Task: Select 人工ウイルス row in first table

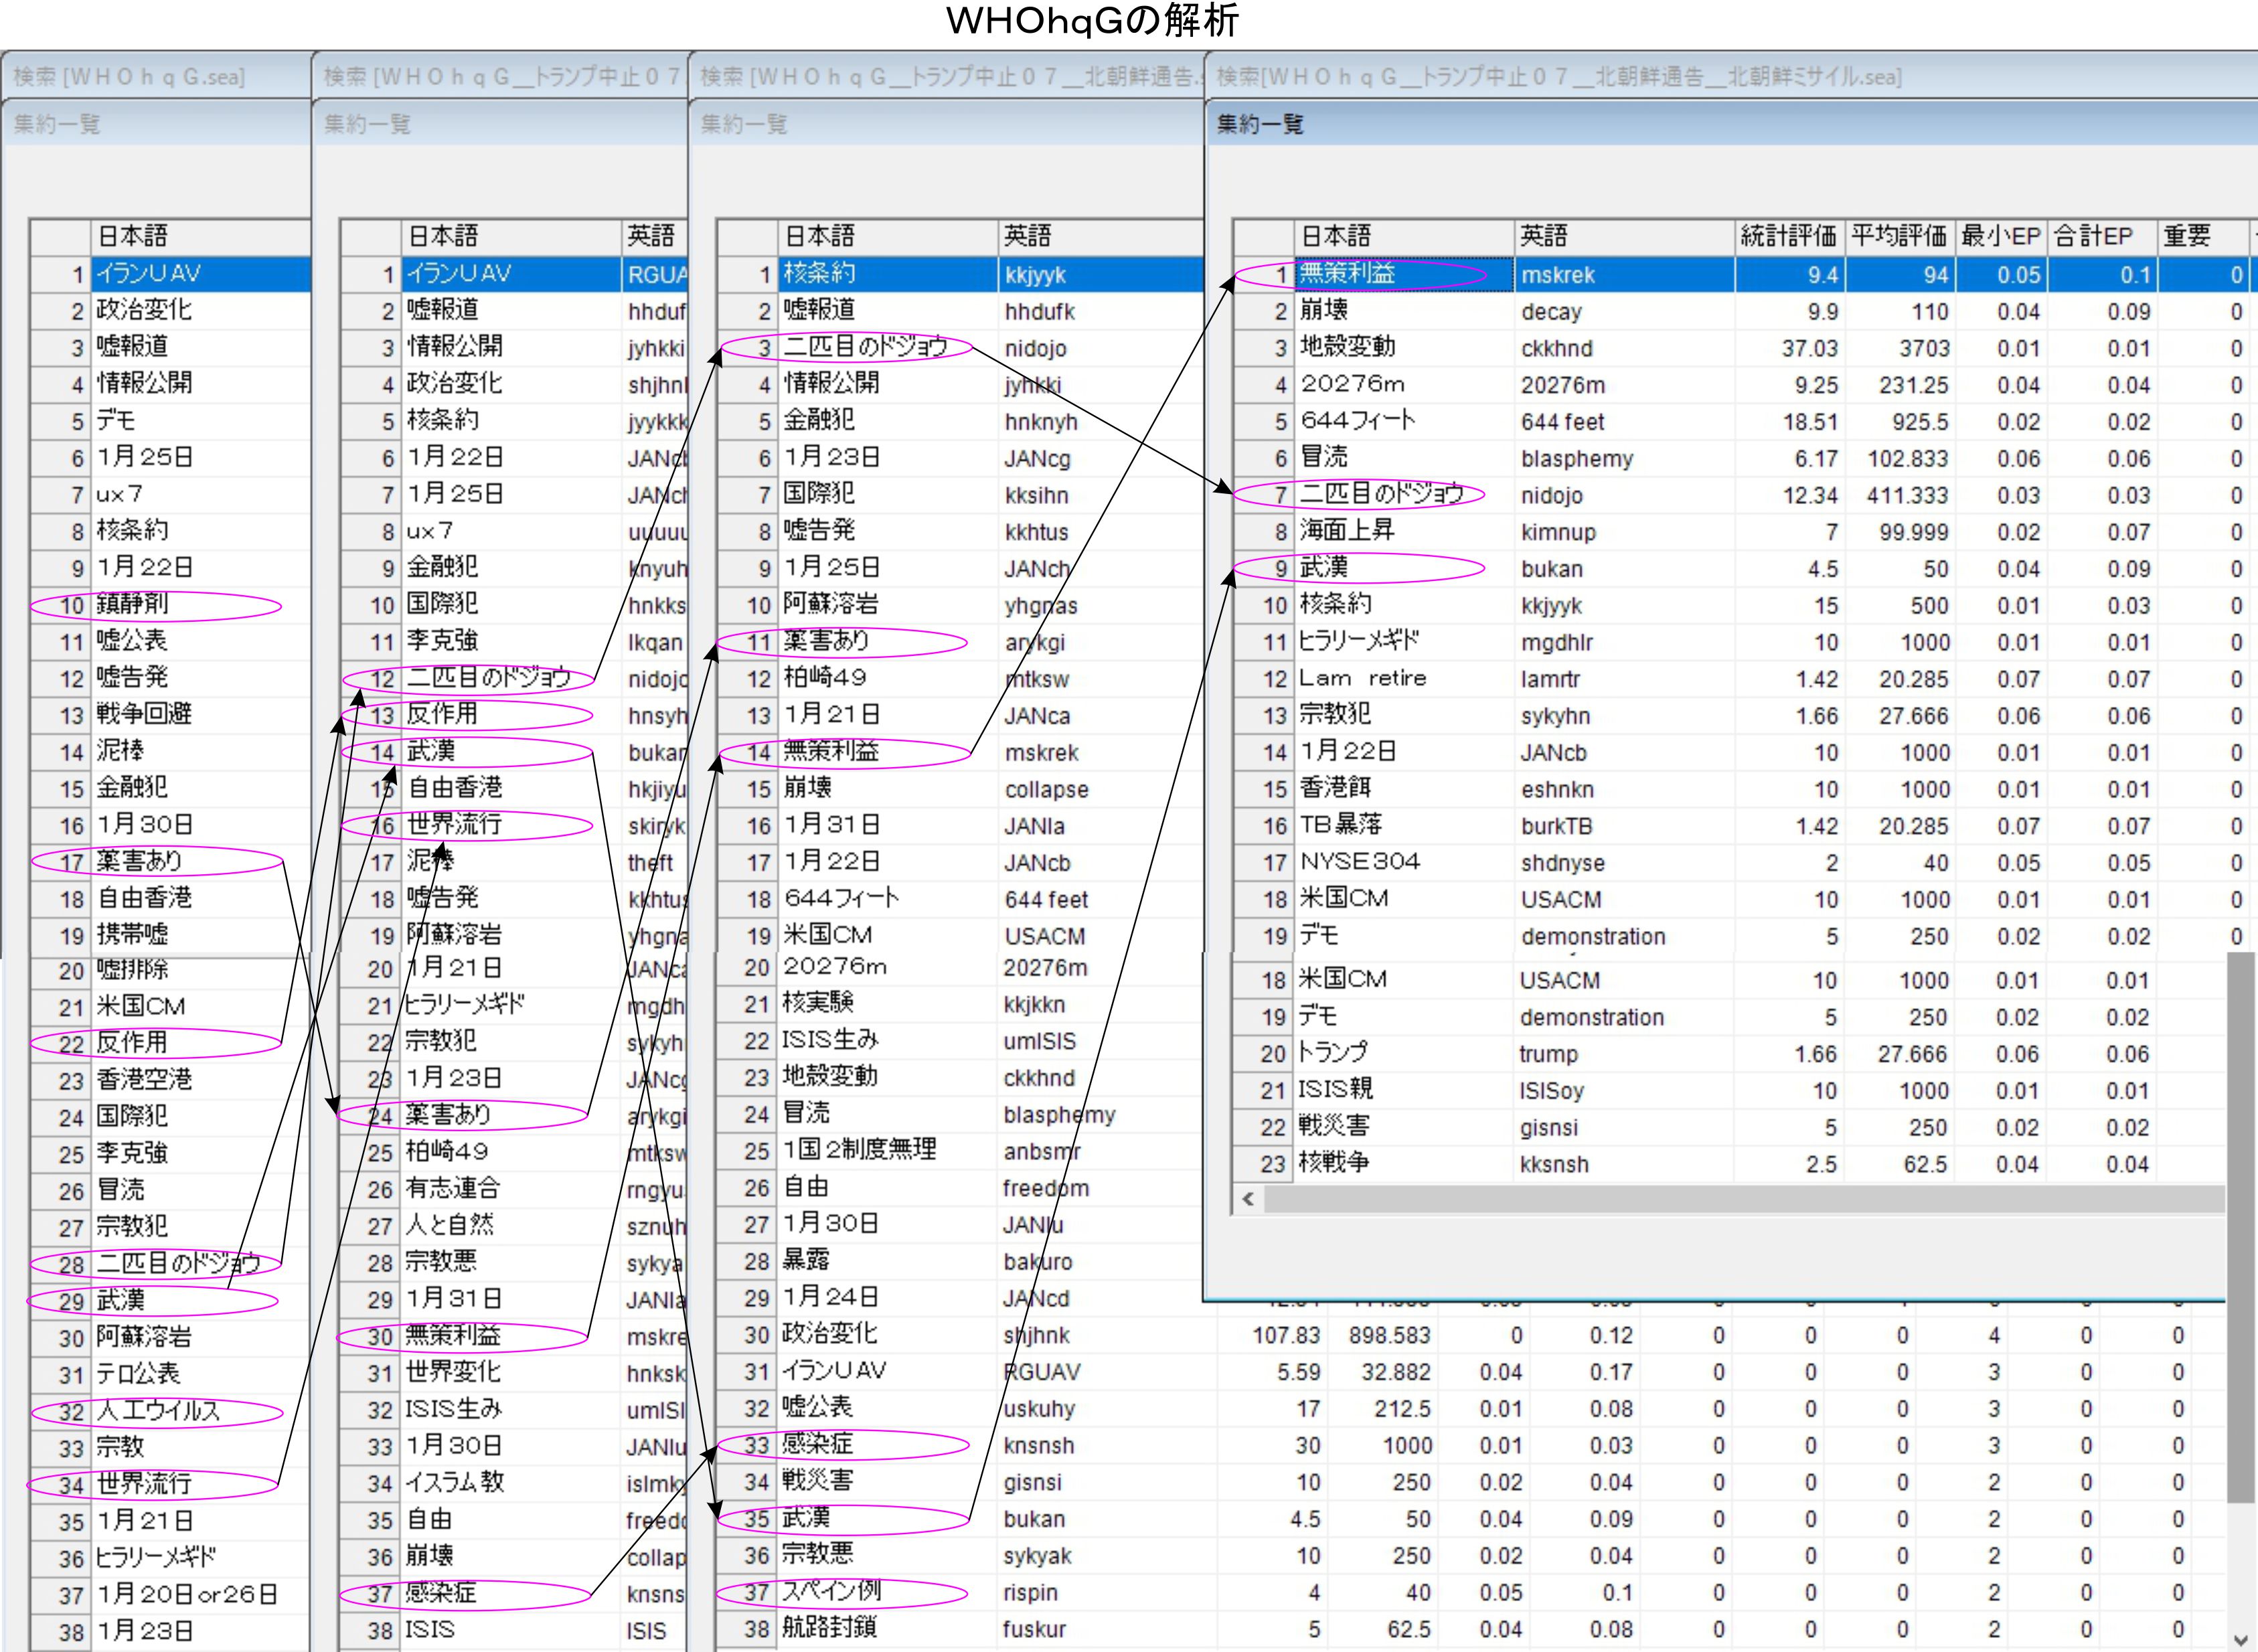Action: pos(157,1411)
